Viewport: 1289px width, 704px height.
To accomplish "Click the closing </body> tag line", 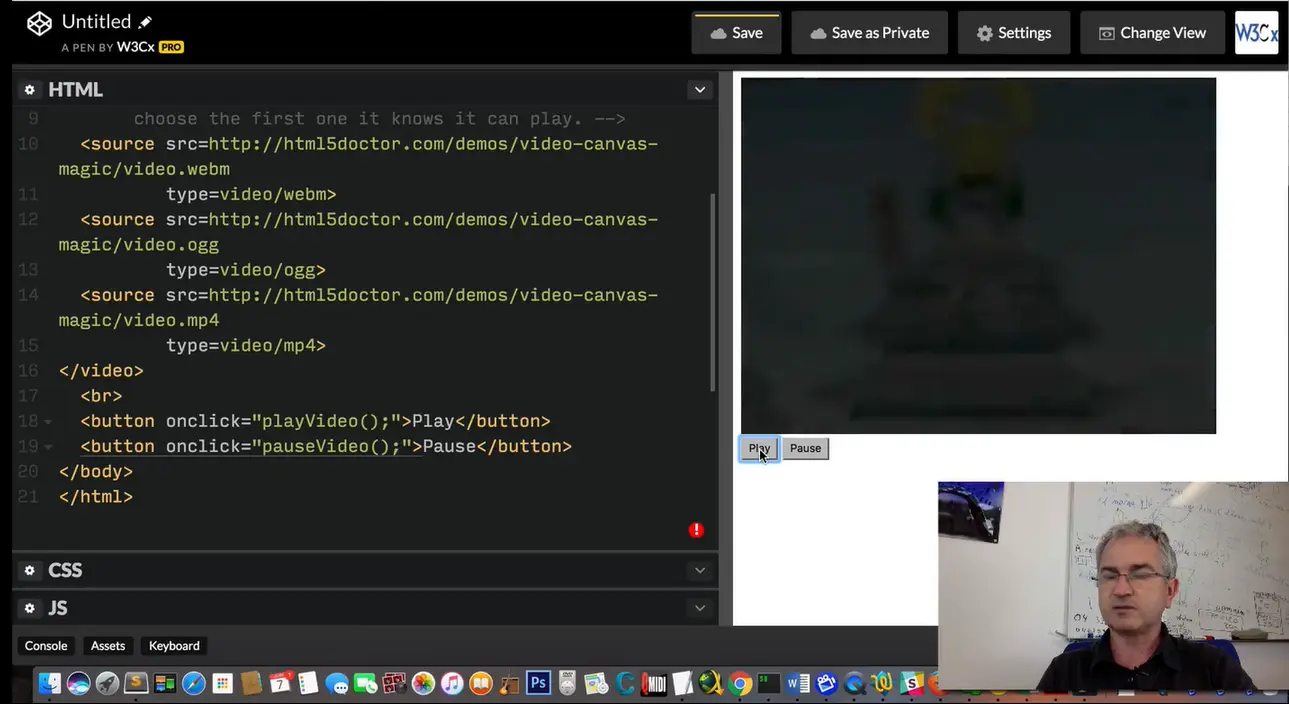I will 96,472.
